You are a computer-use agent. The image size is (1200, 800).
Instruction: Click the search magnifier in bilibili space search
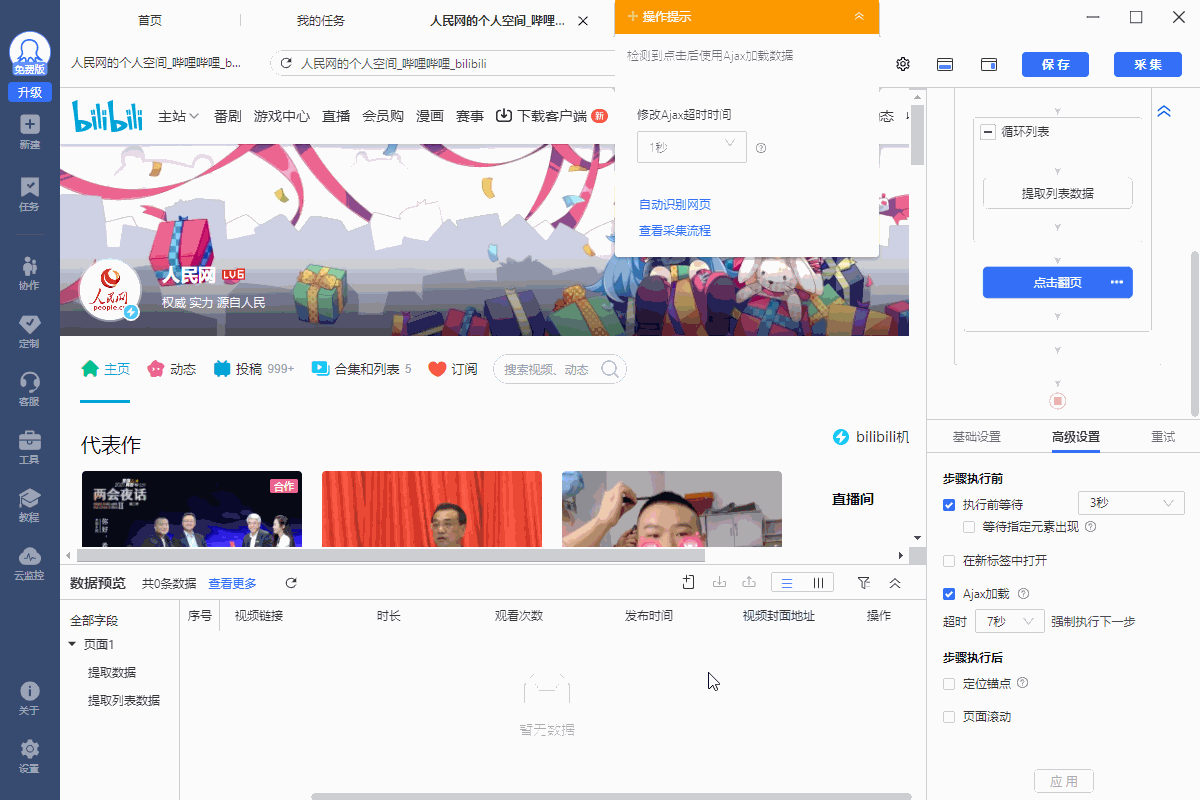pyautogui.click(x=609, y=369)
